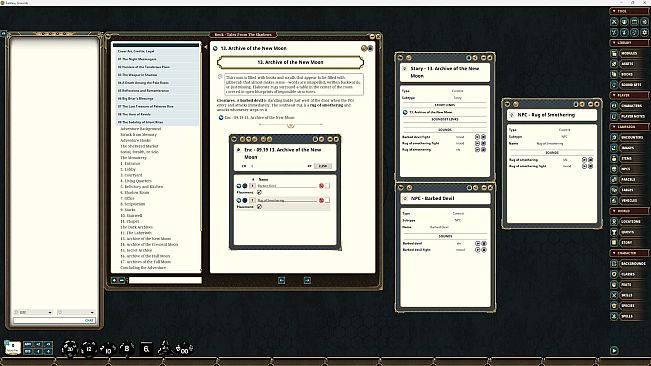Toggle the ADV modifier button
The width and height of the screenshot is (651, 366).
(28, 344)
